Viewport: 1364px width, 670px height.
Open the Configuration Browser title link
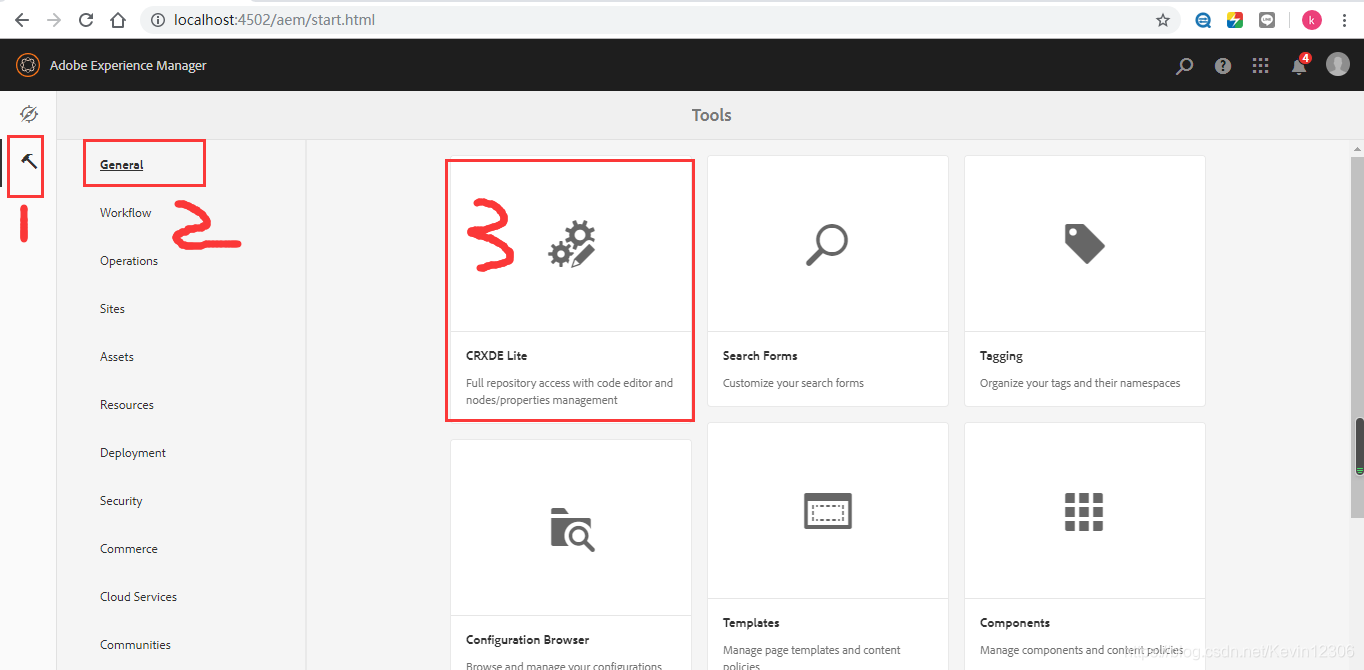click(528, 640)
